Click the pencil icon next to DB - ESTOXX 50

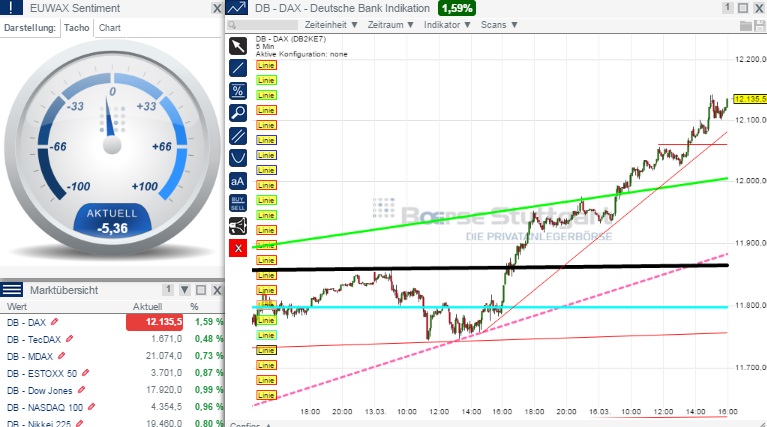tap(86, 373)
